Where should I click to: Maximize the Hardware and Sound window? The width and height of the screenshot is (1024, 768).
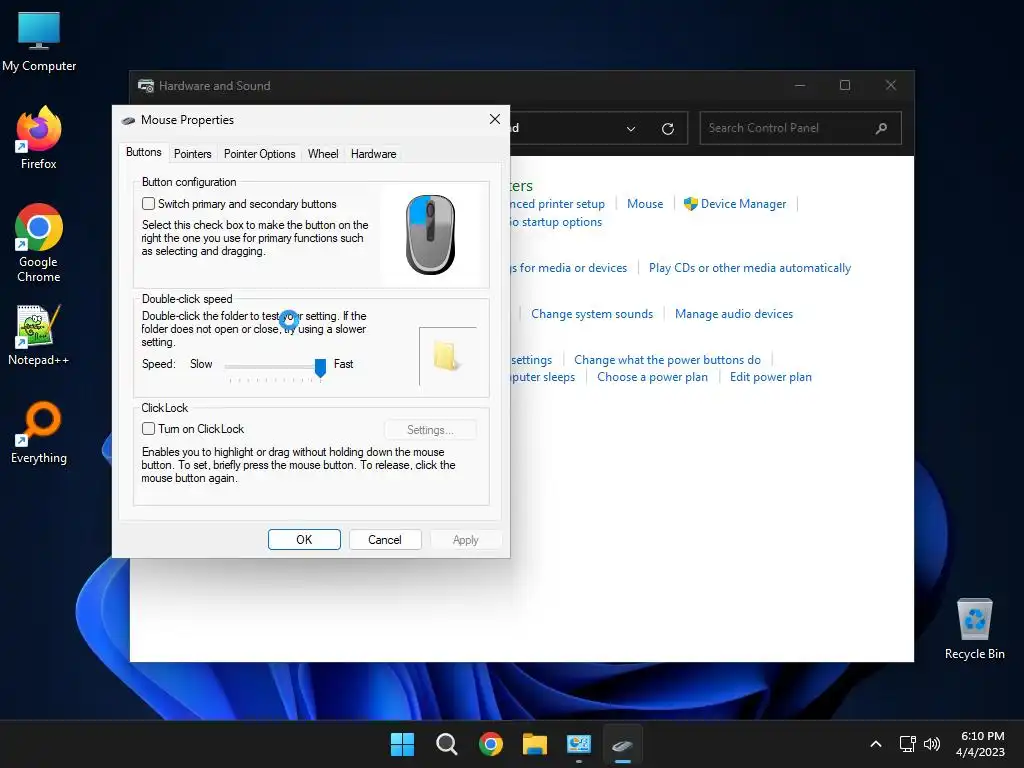(x=845, y=86)
